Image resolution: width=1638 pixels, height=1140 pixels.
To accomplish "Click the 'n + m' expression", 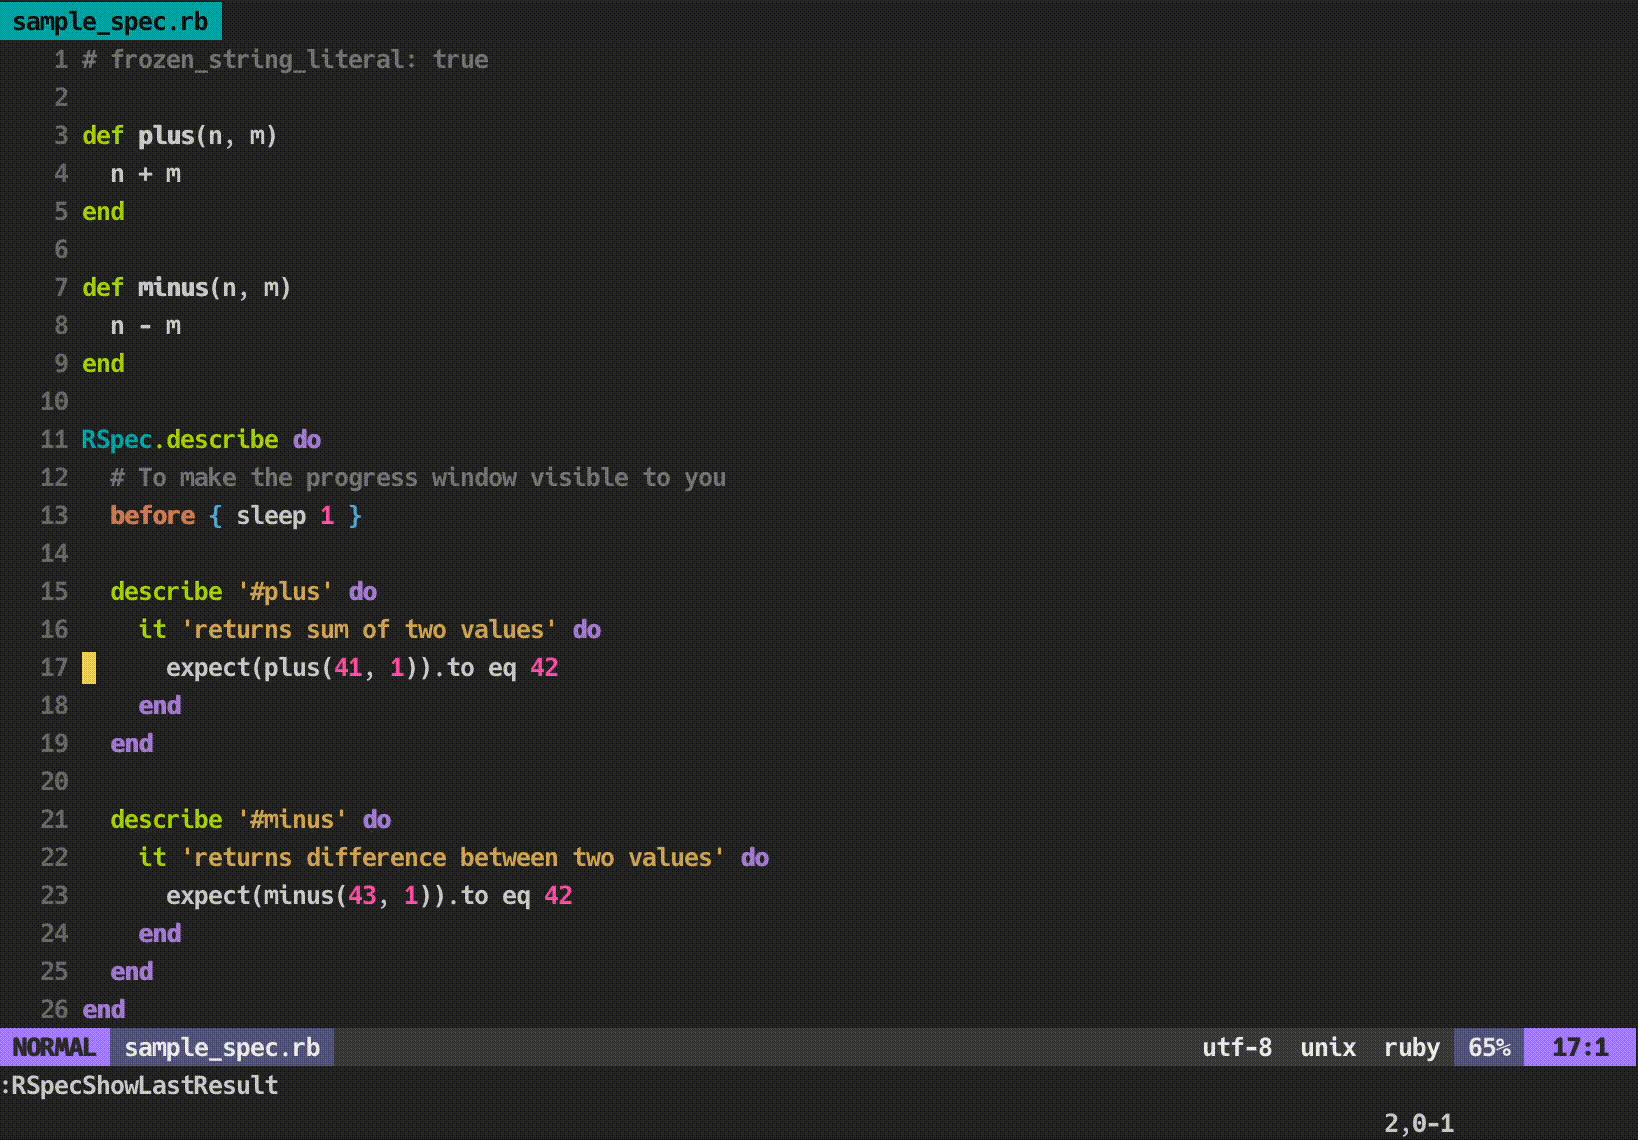I will (146, 173).
